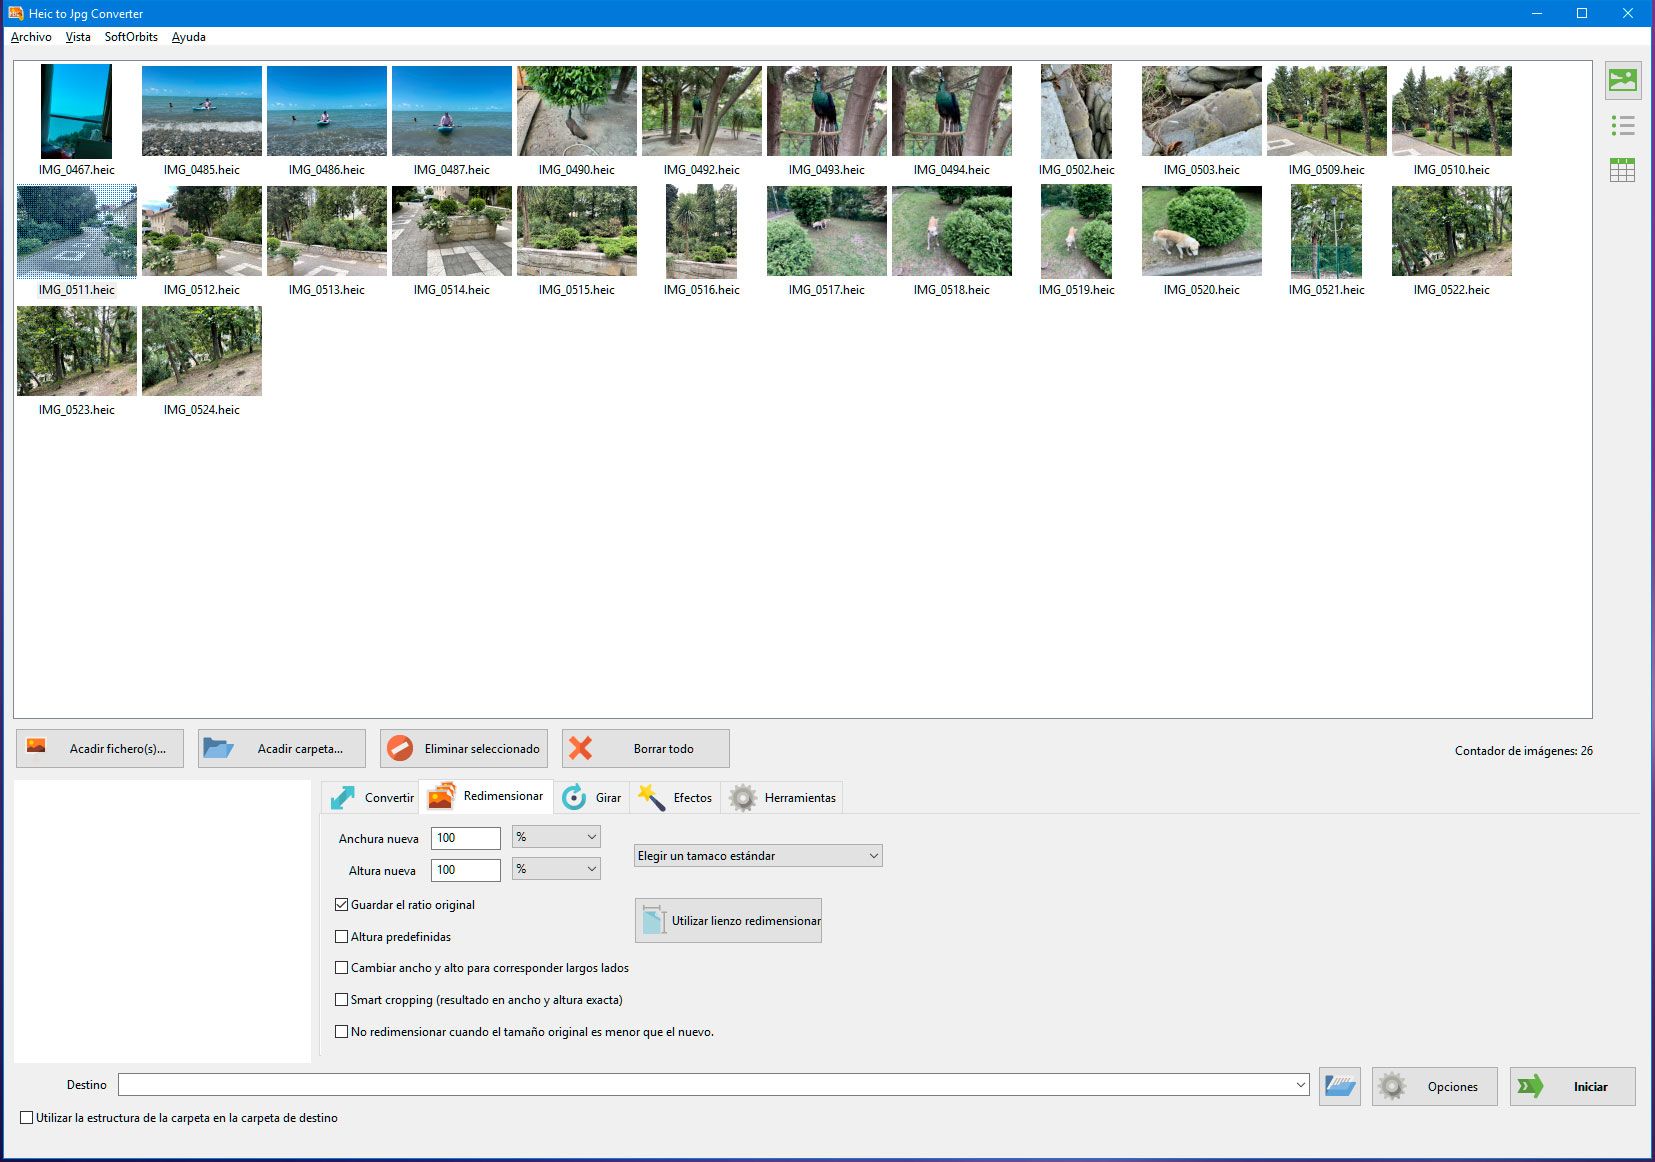Select dog thumbnail IMG_0518.heic
The image size is (1655, 1162).
coord(952,231)
